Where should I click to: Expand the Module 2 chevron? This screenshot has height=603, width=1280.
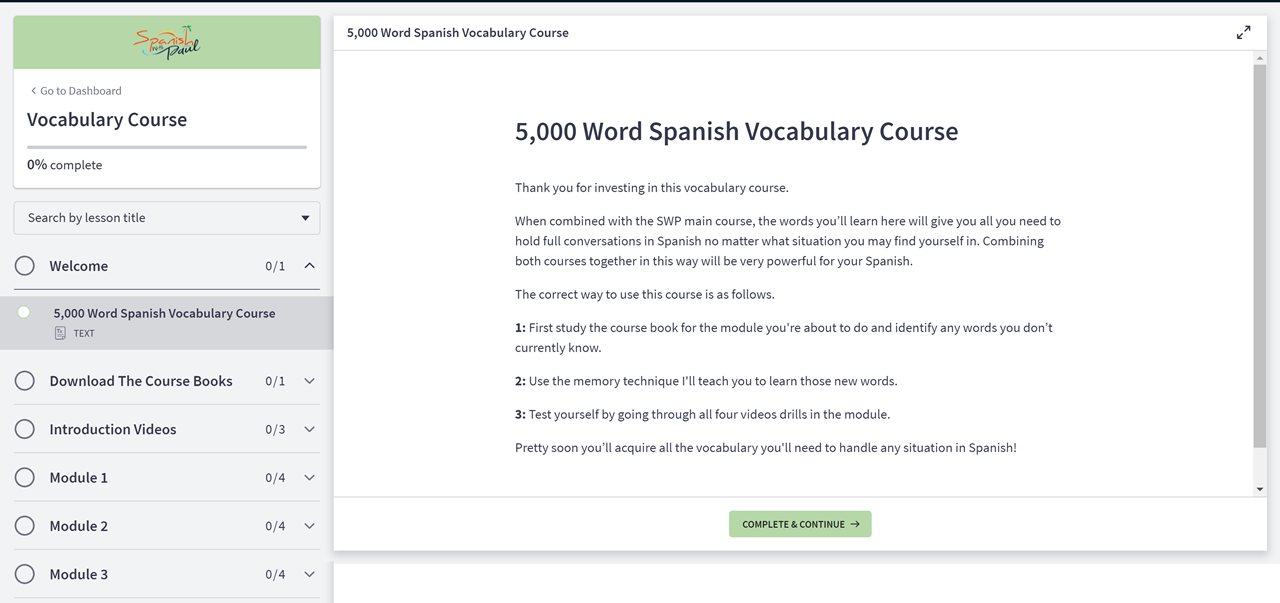click(309, 526)
